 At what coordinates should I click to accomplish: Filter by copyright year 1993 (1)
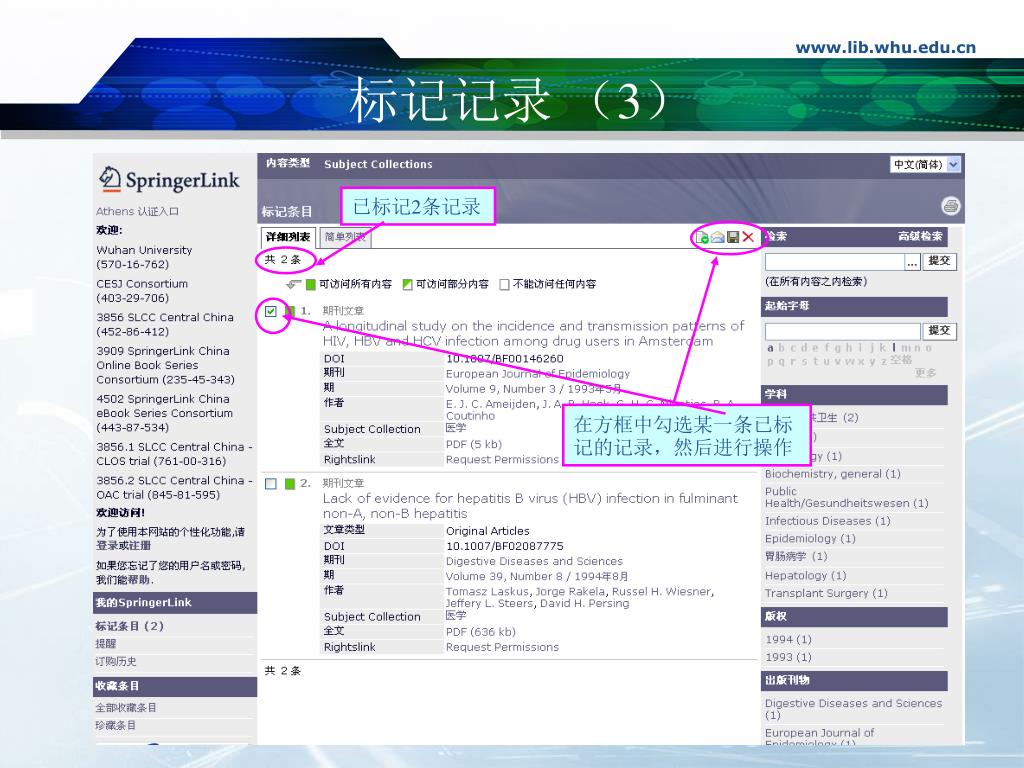(788, 657)
